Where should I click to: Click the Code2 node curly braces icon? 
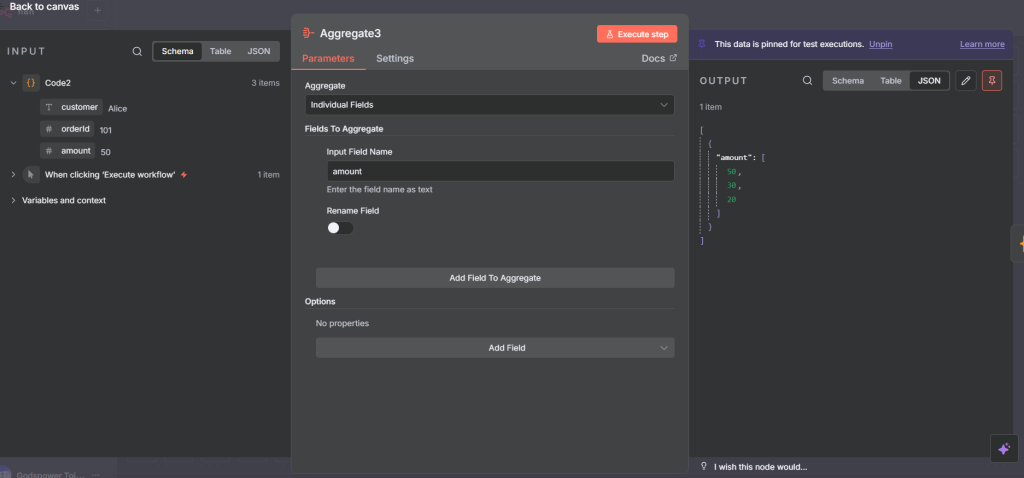31,83
